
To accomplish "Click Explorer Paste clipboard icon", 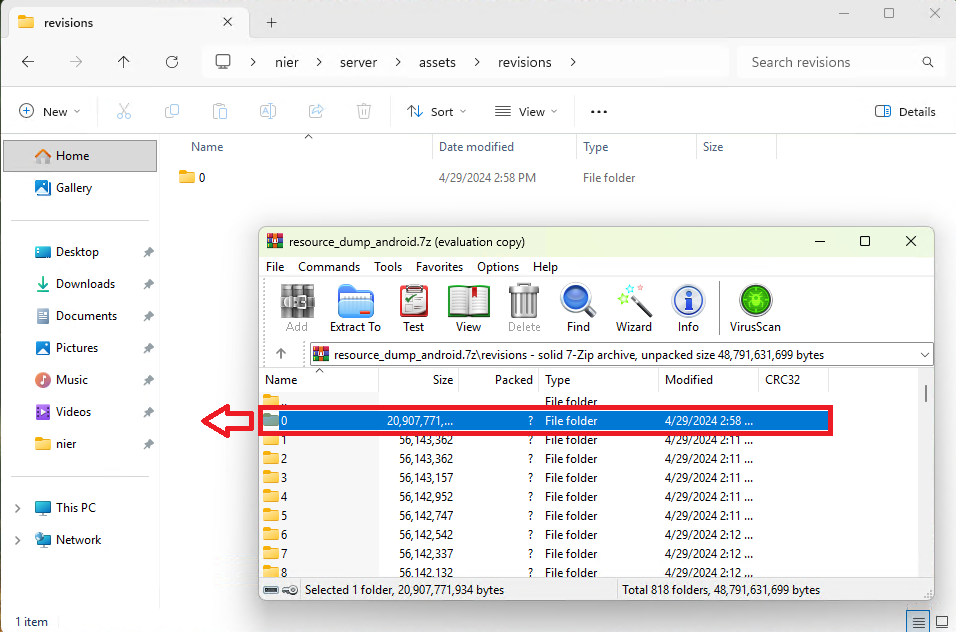I will pyautogui.click(x=220, y=111).
